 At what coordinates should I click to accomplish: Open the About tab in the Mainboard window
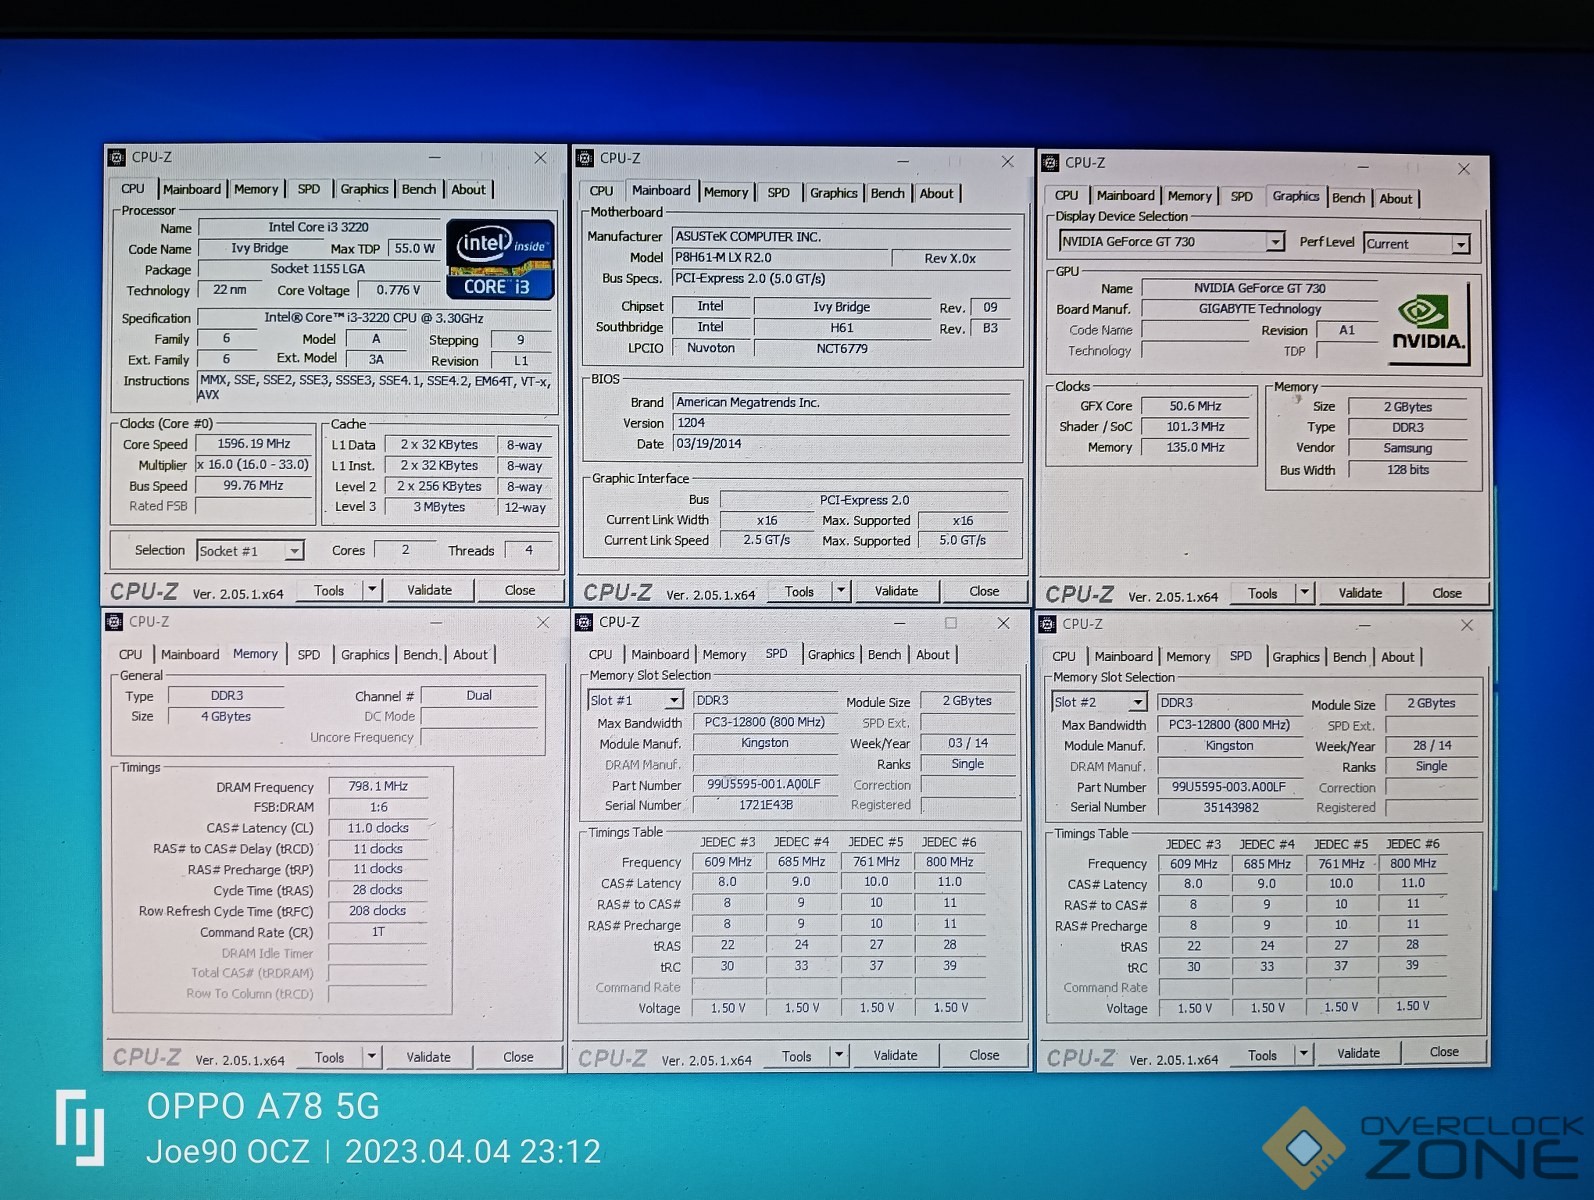coord(936,193)
